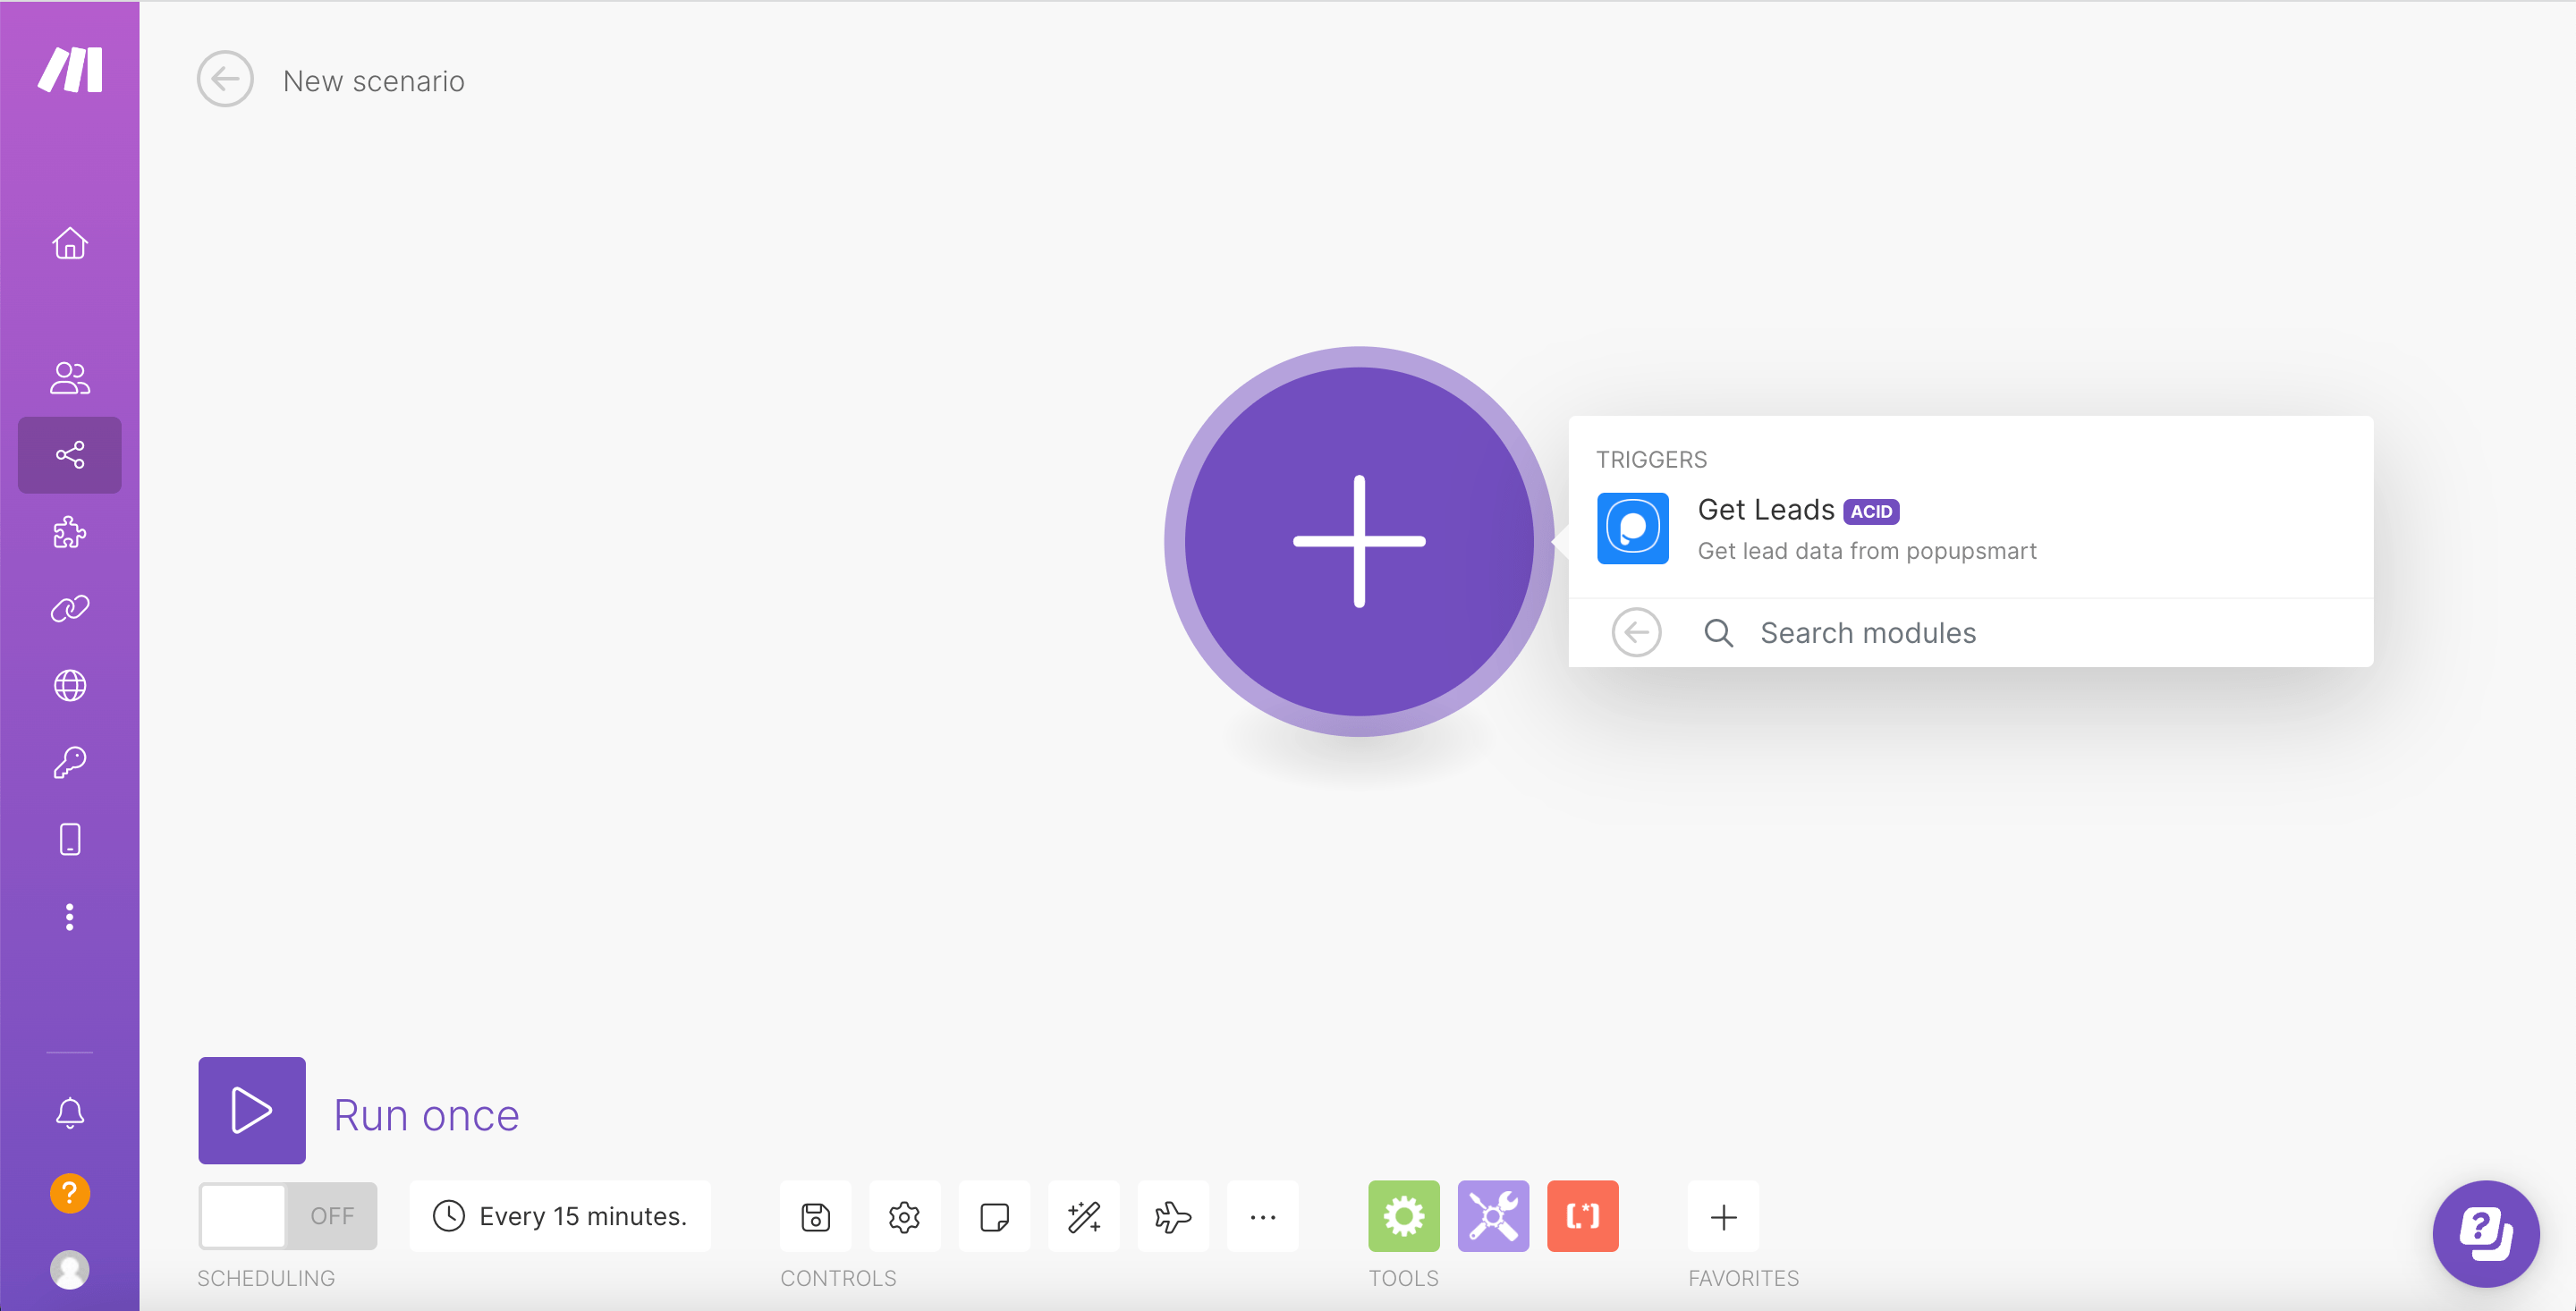Image resolution: width=2576 pixels, height=1311 pixels.
Task: Click the More options ellipsis menu
Action: (x=1264, y=1215)
